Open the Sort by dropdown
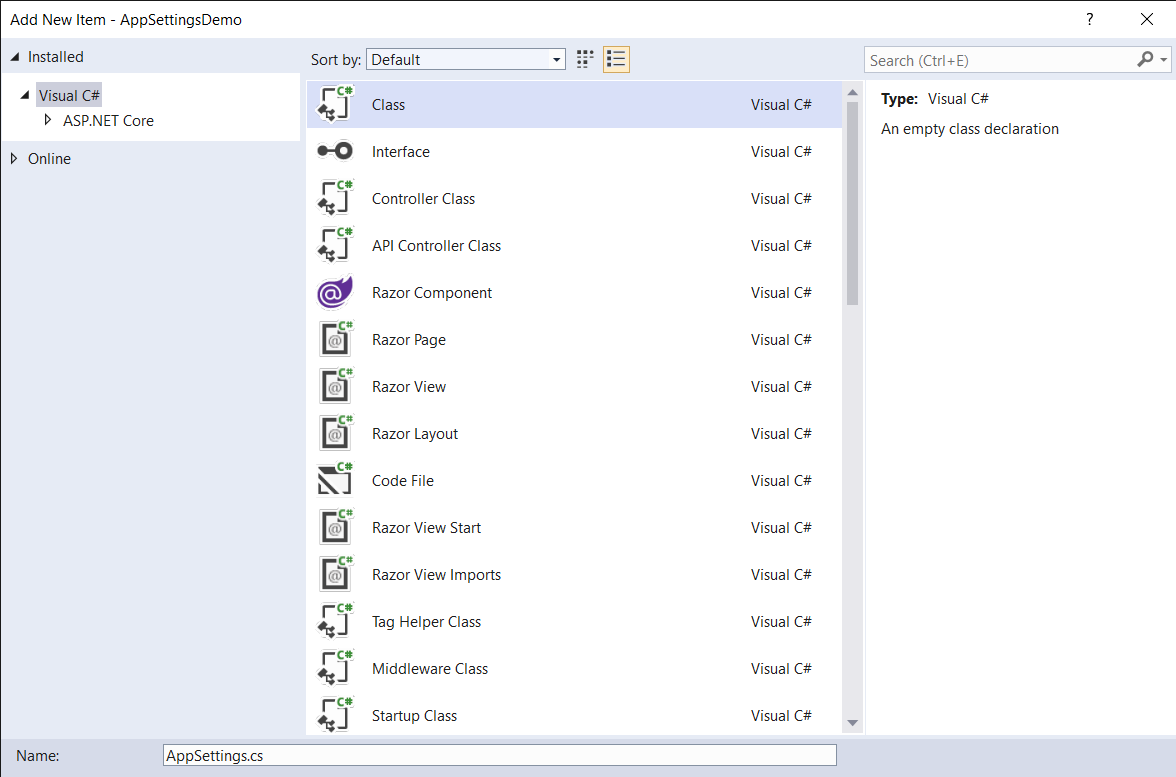Image resolution: width=1176 pixels, height=777 pixels. click(x=556, y=58)
